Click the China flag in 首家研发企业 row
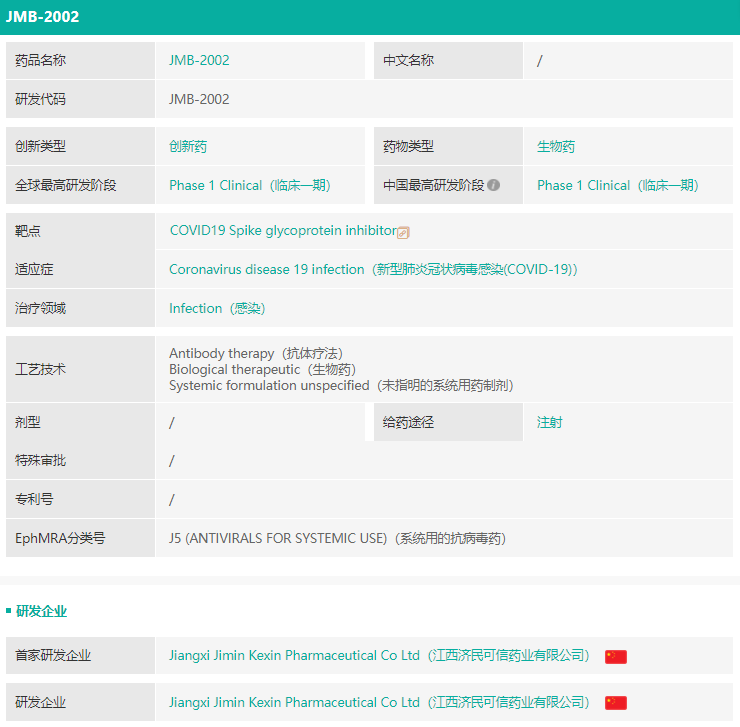 coord(616,656)
